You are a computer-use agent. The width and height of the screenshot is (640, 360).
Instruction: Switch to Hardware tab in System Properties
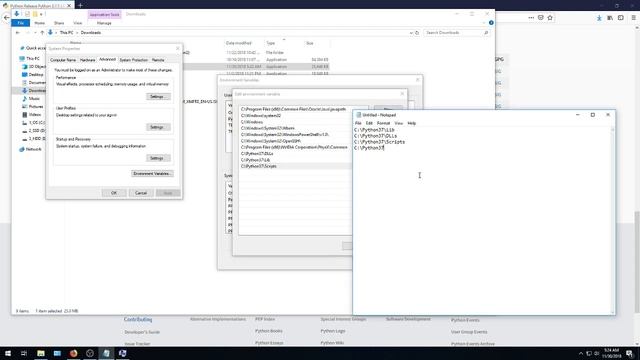point(87,60)
